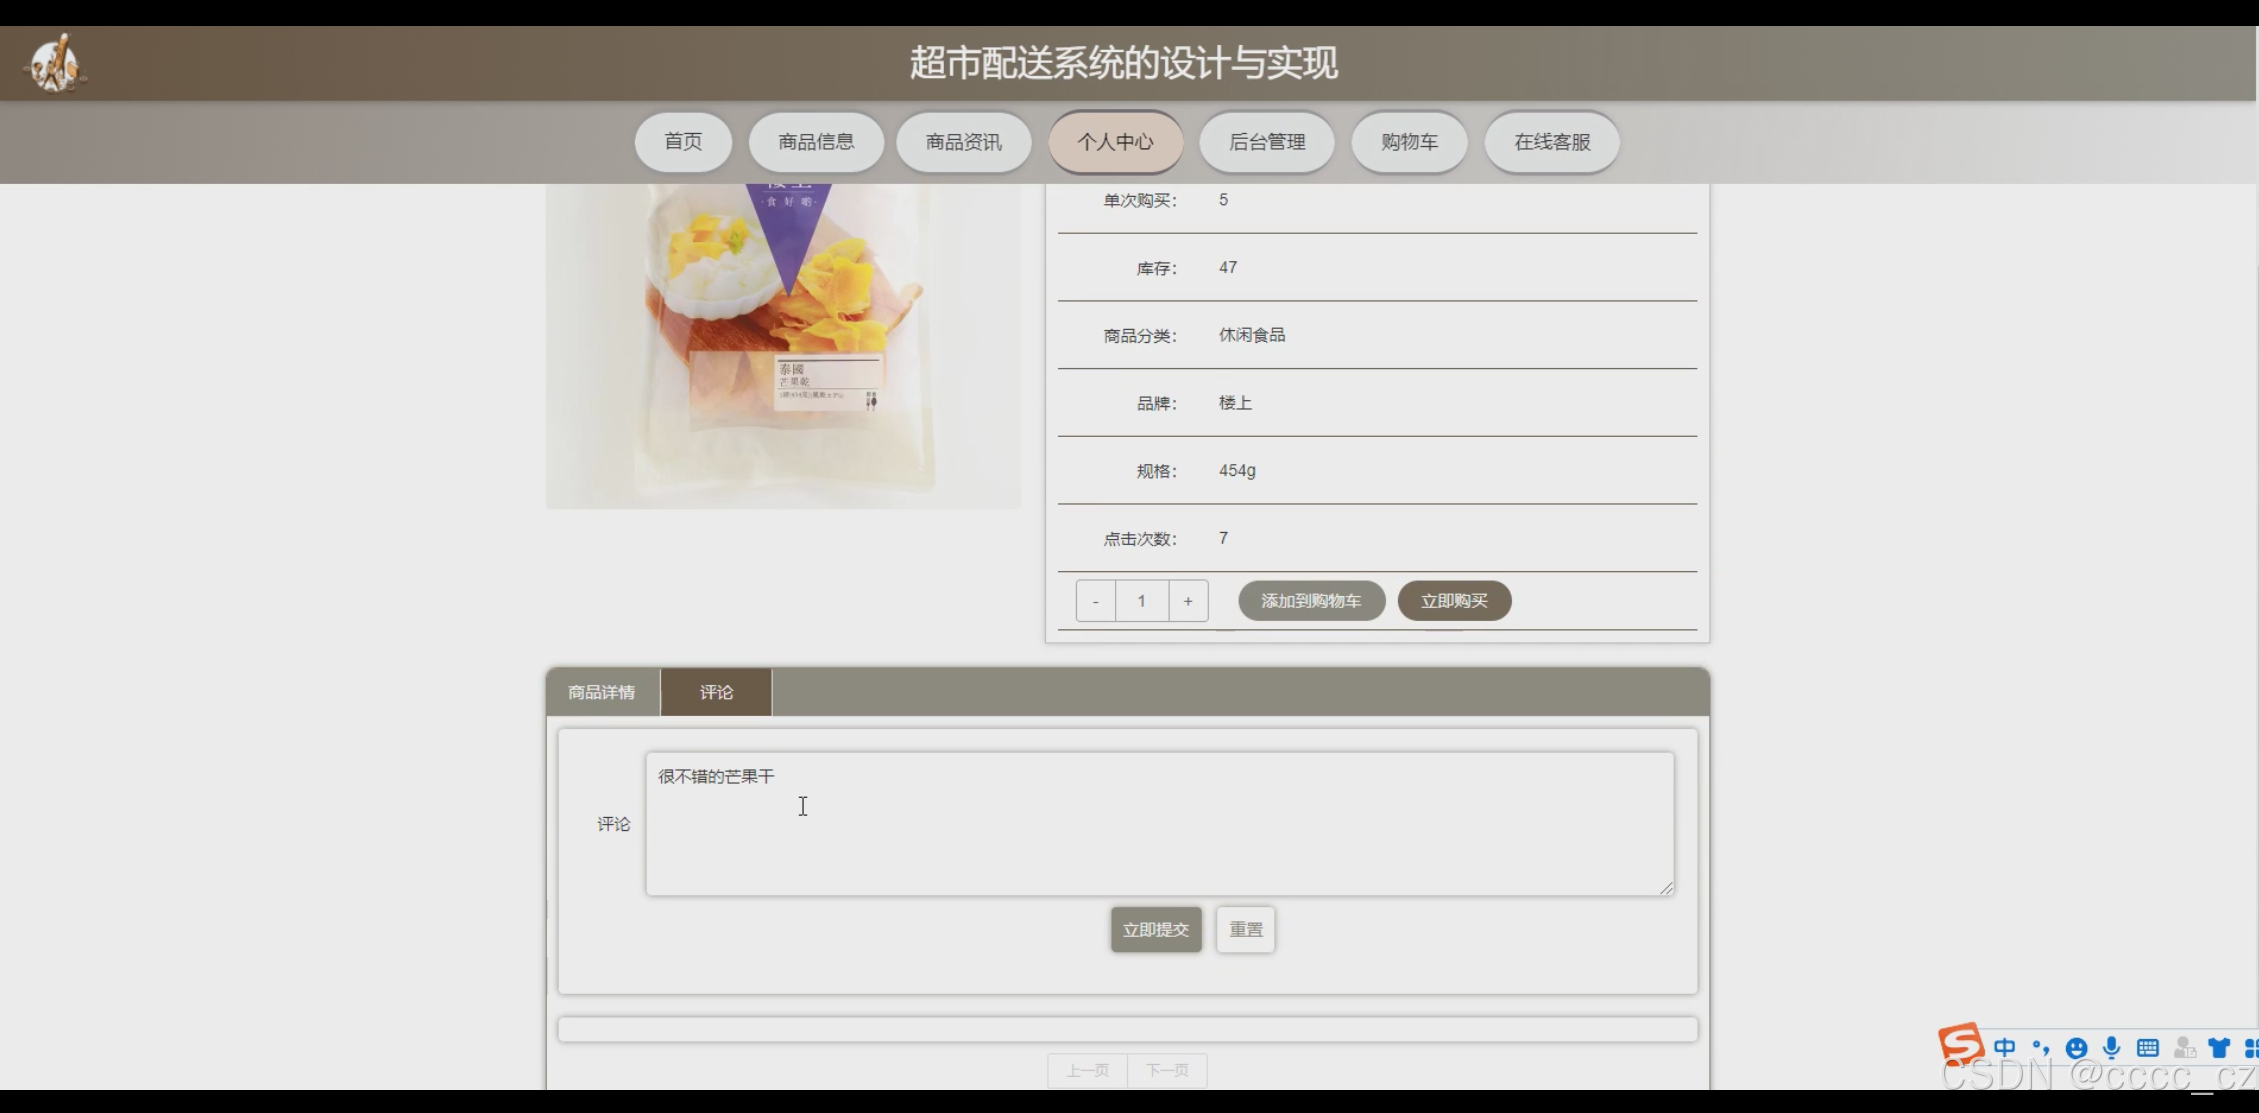The image size is (2259, 1113).
Task: Click inside the 评论 text area
Action: pyautogui.click(x=1159, y=824)
